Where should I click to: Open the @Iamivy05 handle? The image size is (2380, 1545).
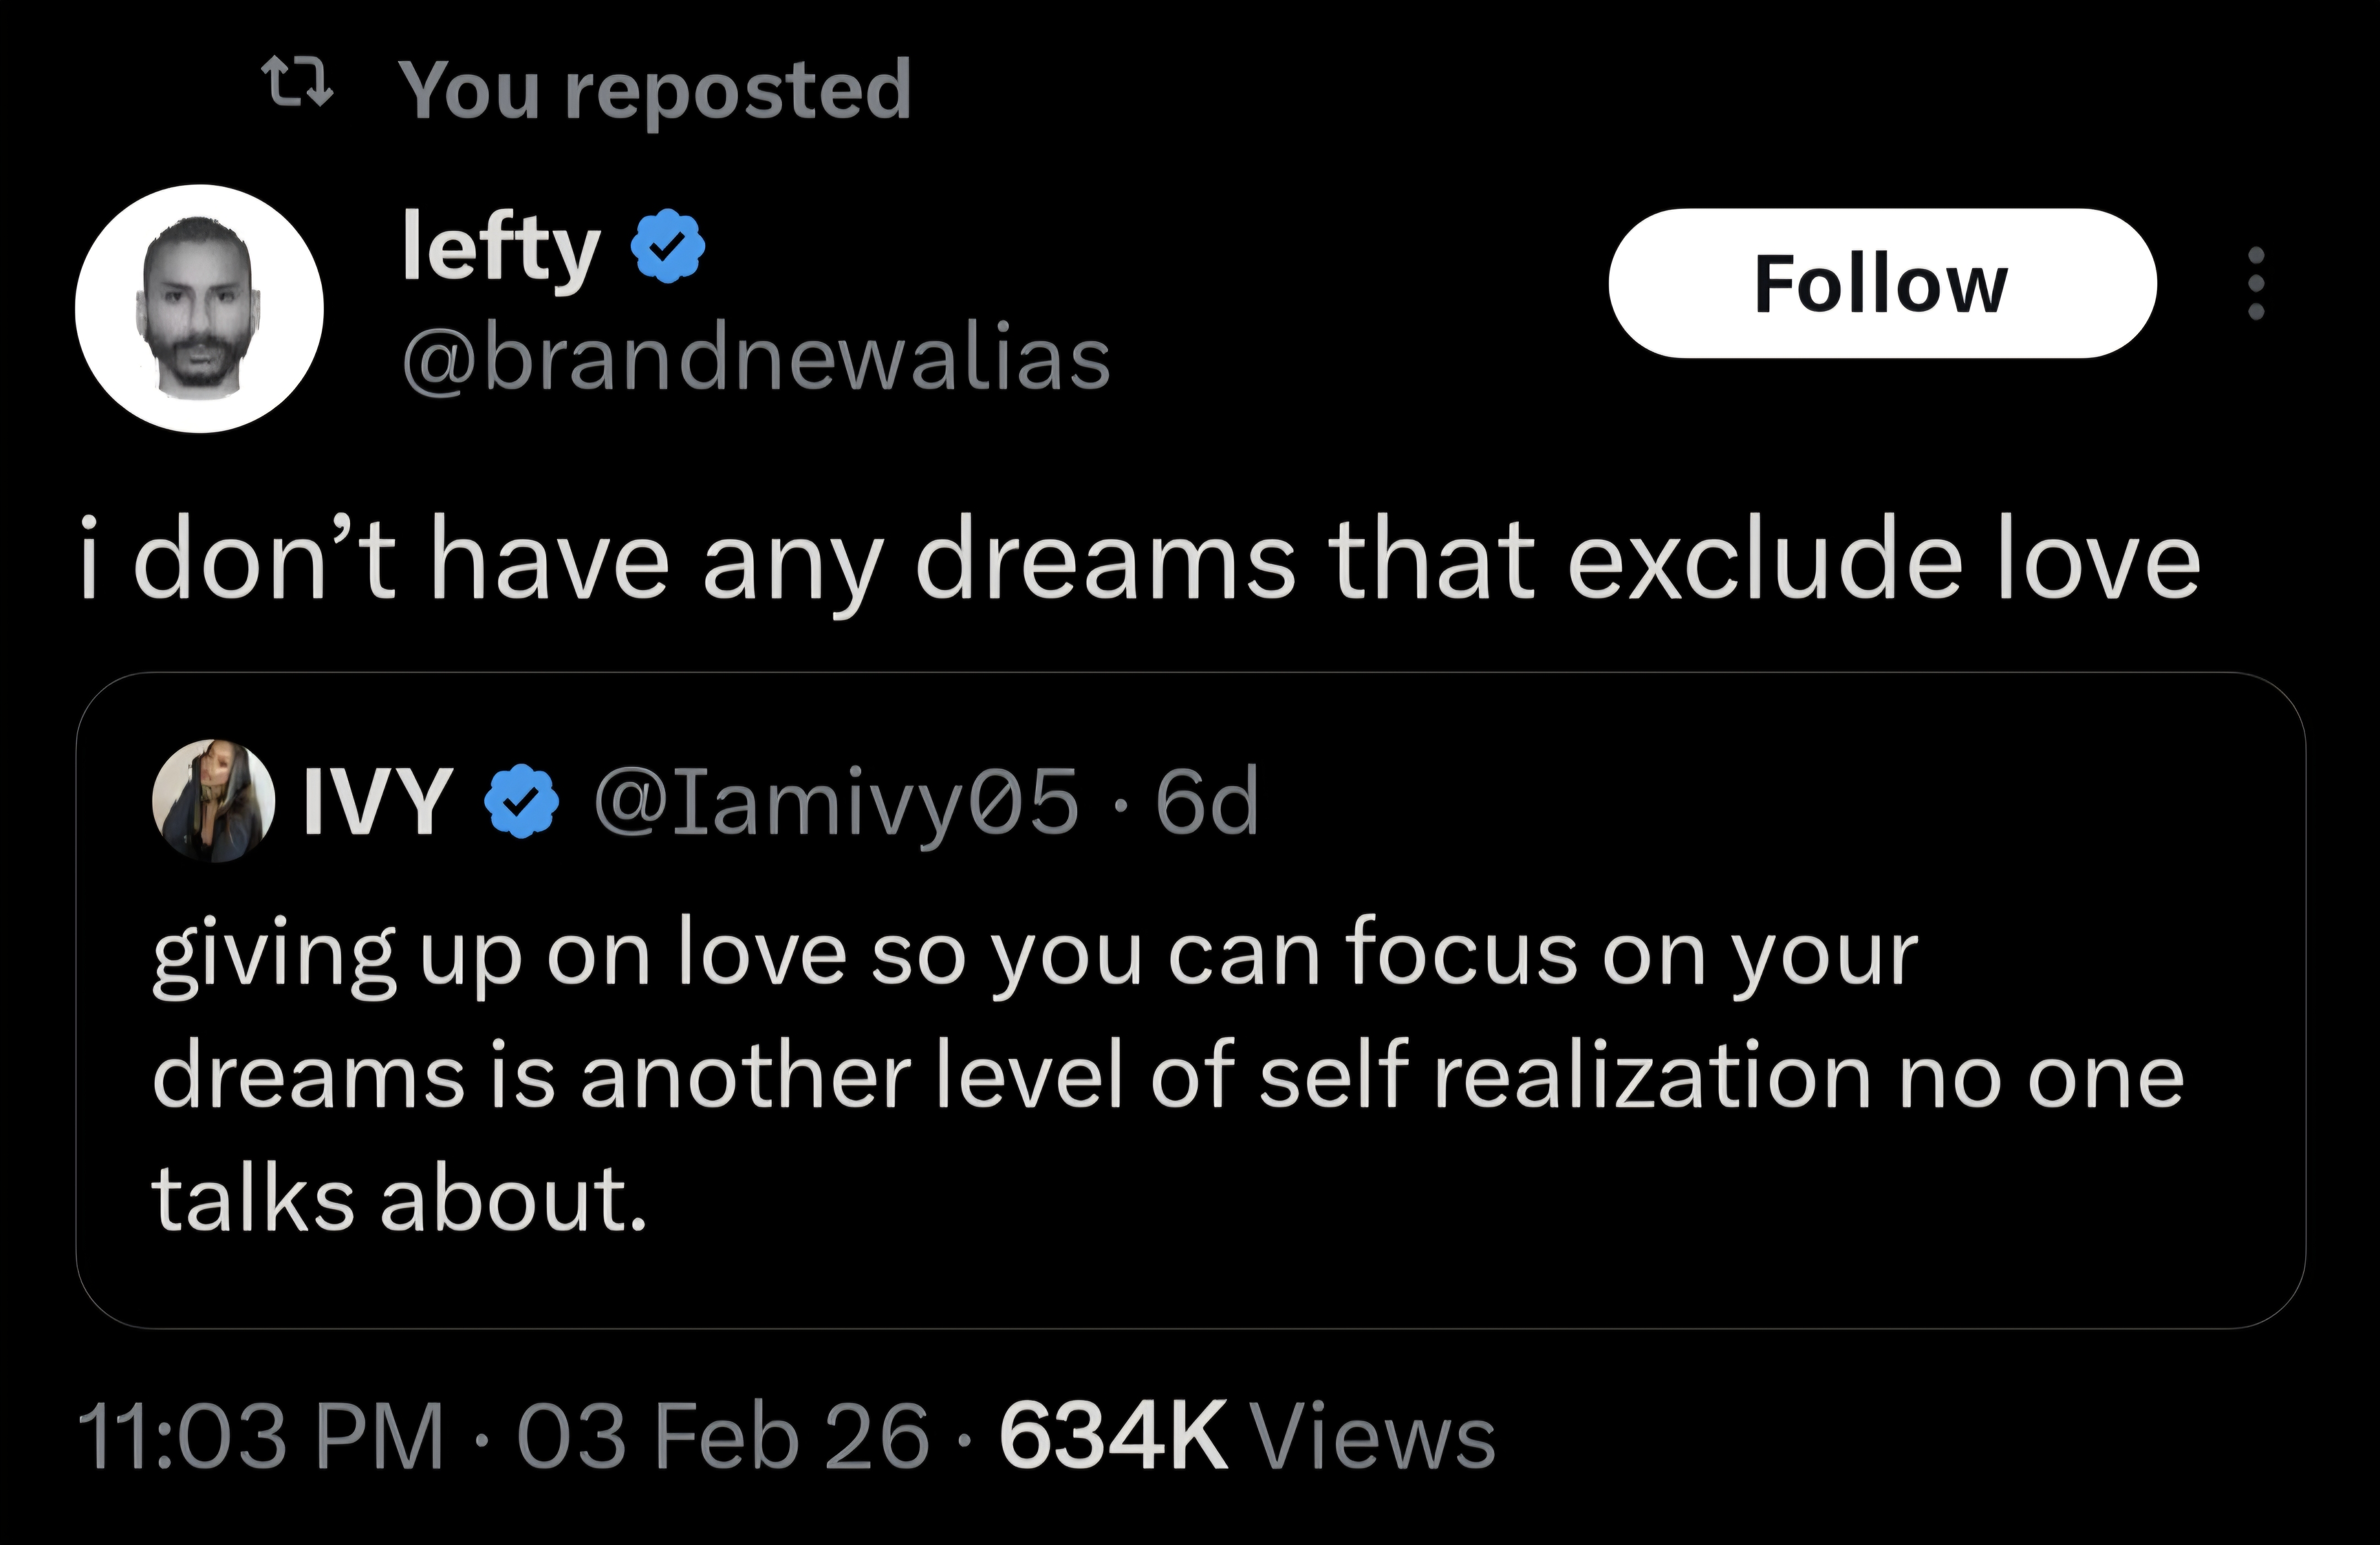click(837, 802)
